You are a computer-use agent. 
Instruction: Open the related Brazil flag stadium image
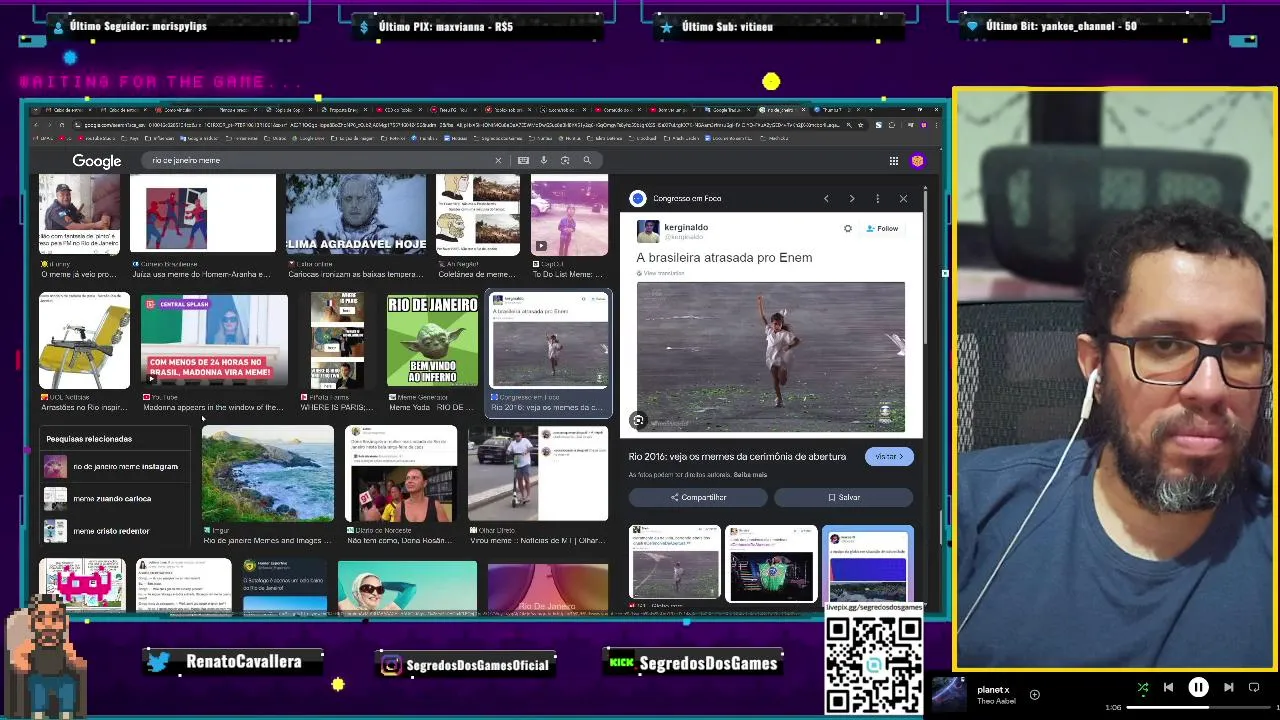pos(771,564)
